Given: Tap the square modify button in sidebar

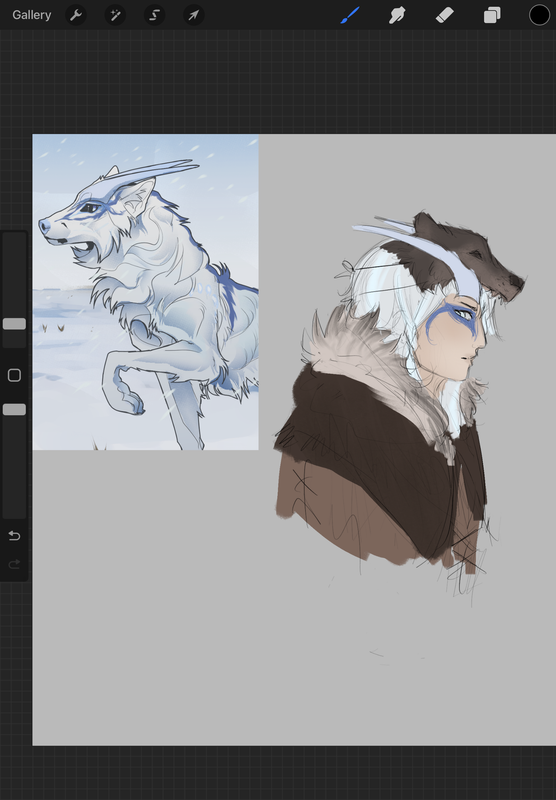Looking at the screenshot, I should (x=14, y=376).
